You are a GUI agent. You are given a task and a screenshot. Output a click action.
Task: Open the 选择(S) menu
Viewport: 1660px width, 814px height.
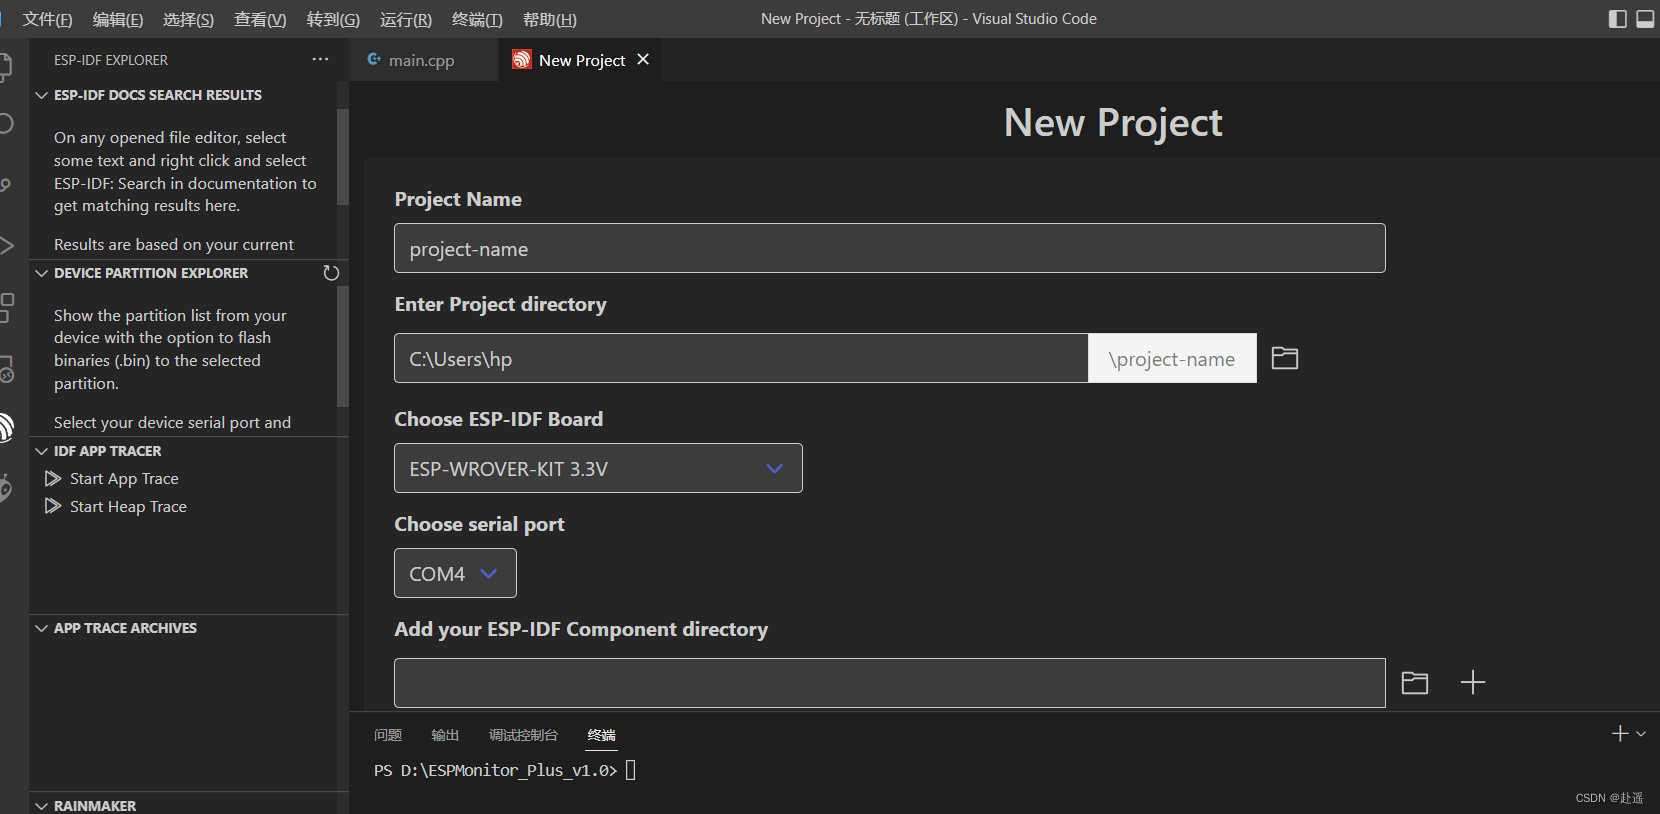pyautogui.click(x=188, y=19)
